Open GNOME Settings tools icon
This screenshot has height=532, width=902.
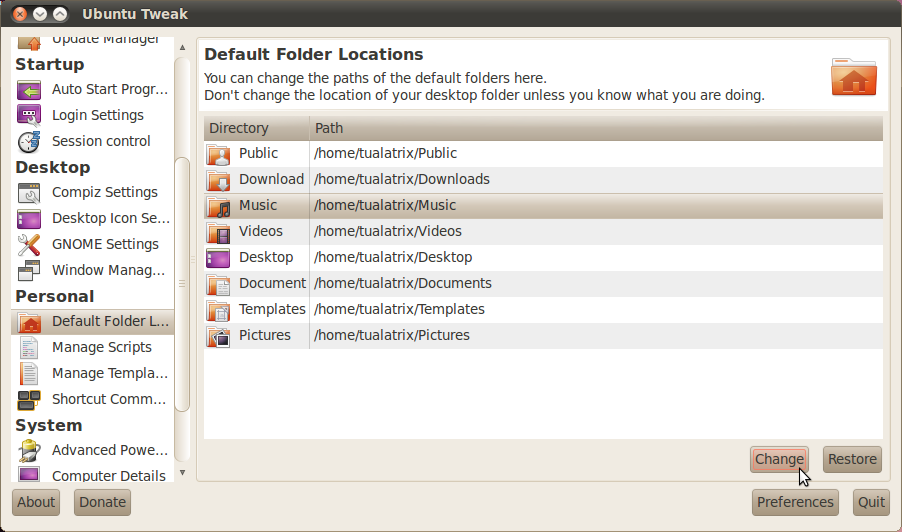(x=29, y=244)
